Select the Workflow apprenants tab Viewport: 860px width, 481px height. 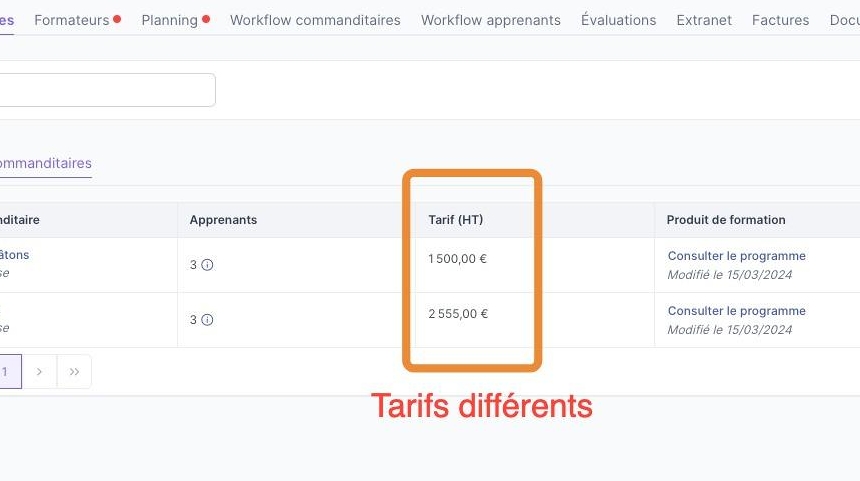[x=490, y=20]
